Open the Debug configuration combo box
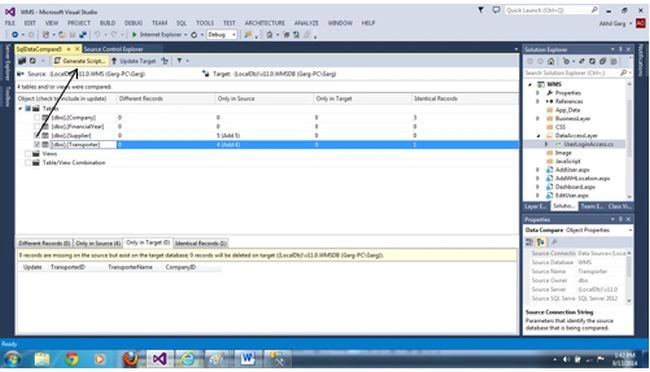This screenshot has width=650, height=372. tap(222, 34)
